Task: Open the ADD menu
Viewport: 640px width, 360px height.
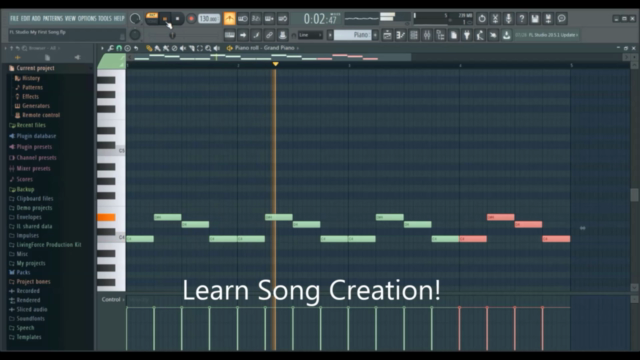Action: (36, 18)
